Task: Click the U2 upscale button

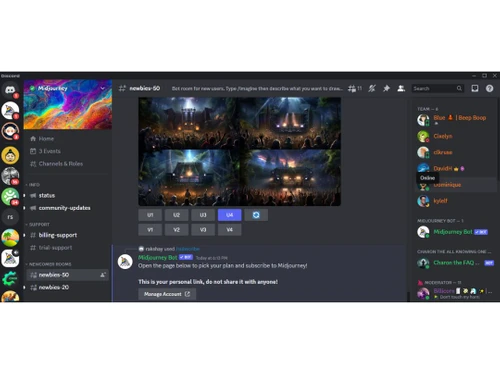Action: click(x=176, y=215)
